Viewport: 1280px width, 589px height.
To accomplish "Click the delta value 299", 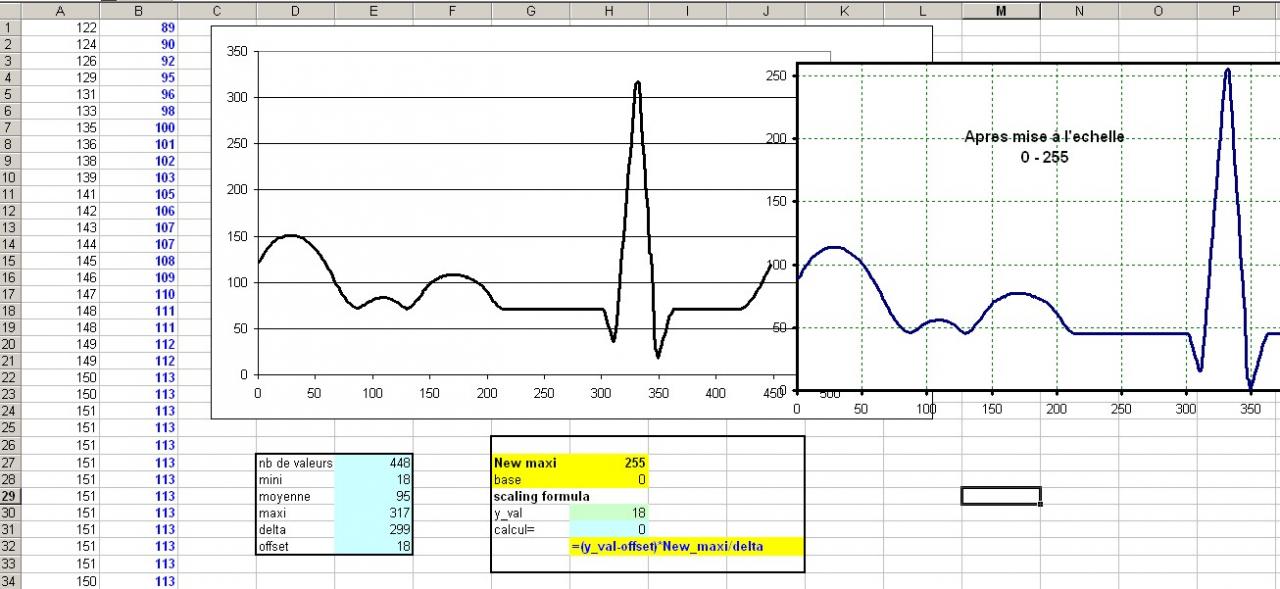I will (373, 530).
